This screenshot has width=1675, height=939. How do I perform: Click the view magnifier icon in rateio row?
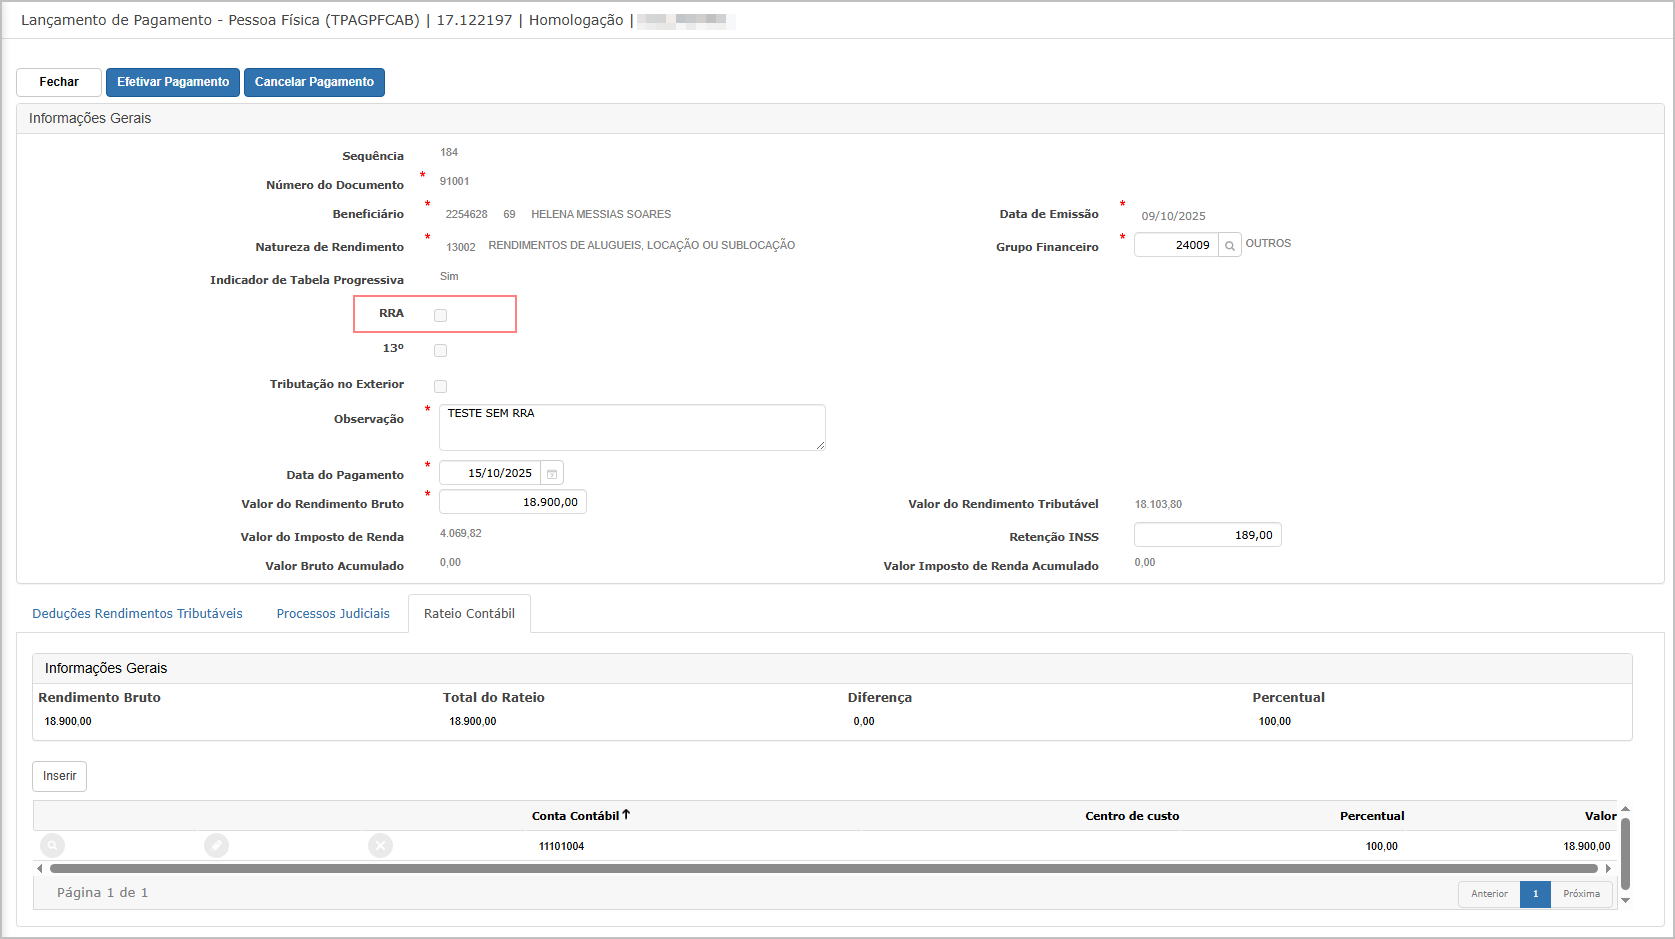(x=52, y=846)
